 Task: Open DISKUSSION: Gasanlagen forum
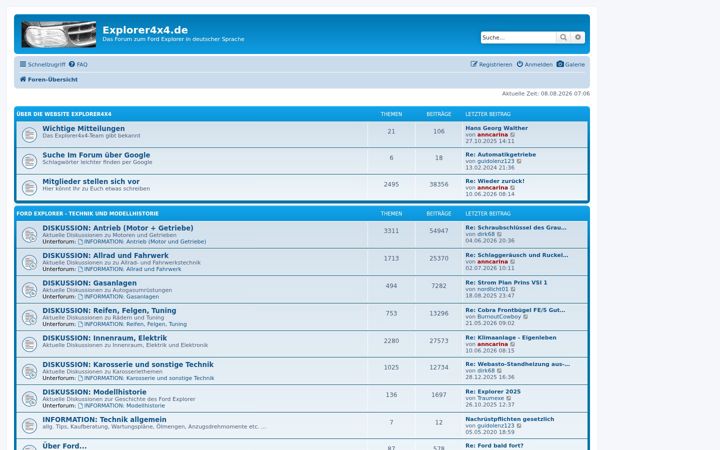[90, 283]
